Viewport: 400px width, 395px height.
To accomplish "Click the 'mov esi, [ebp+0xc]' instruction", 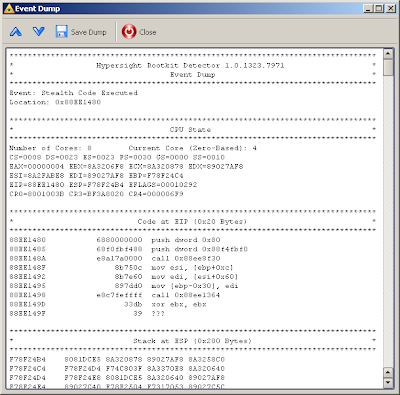I will coord(193,267).
